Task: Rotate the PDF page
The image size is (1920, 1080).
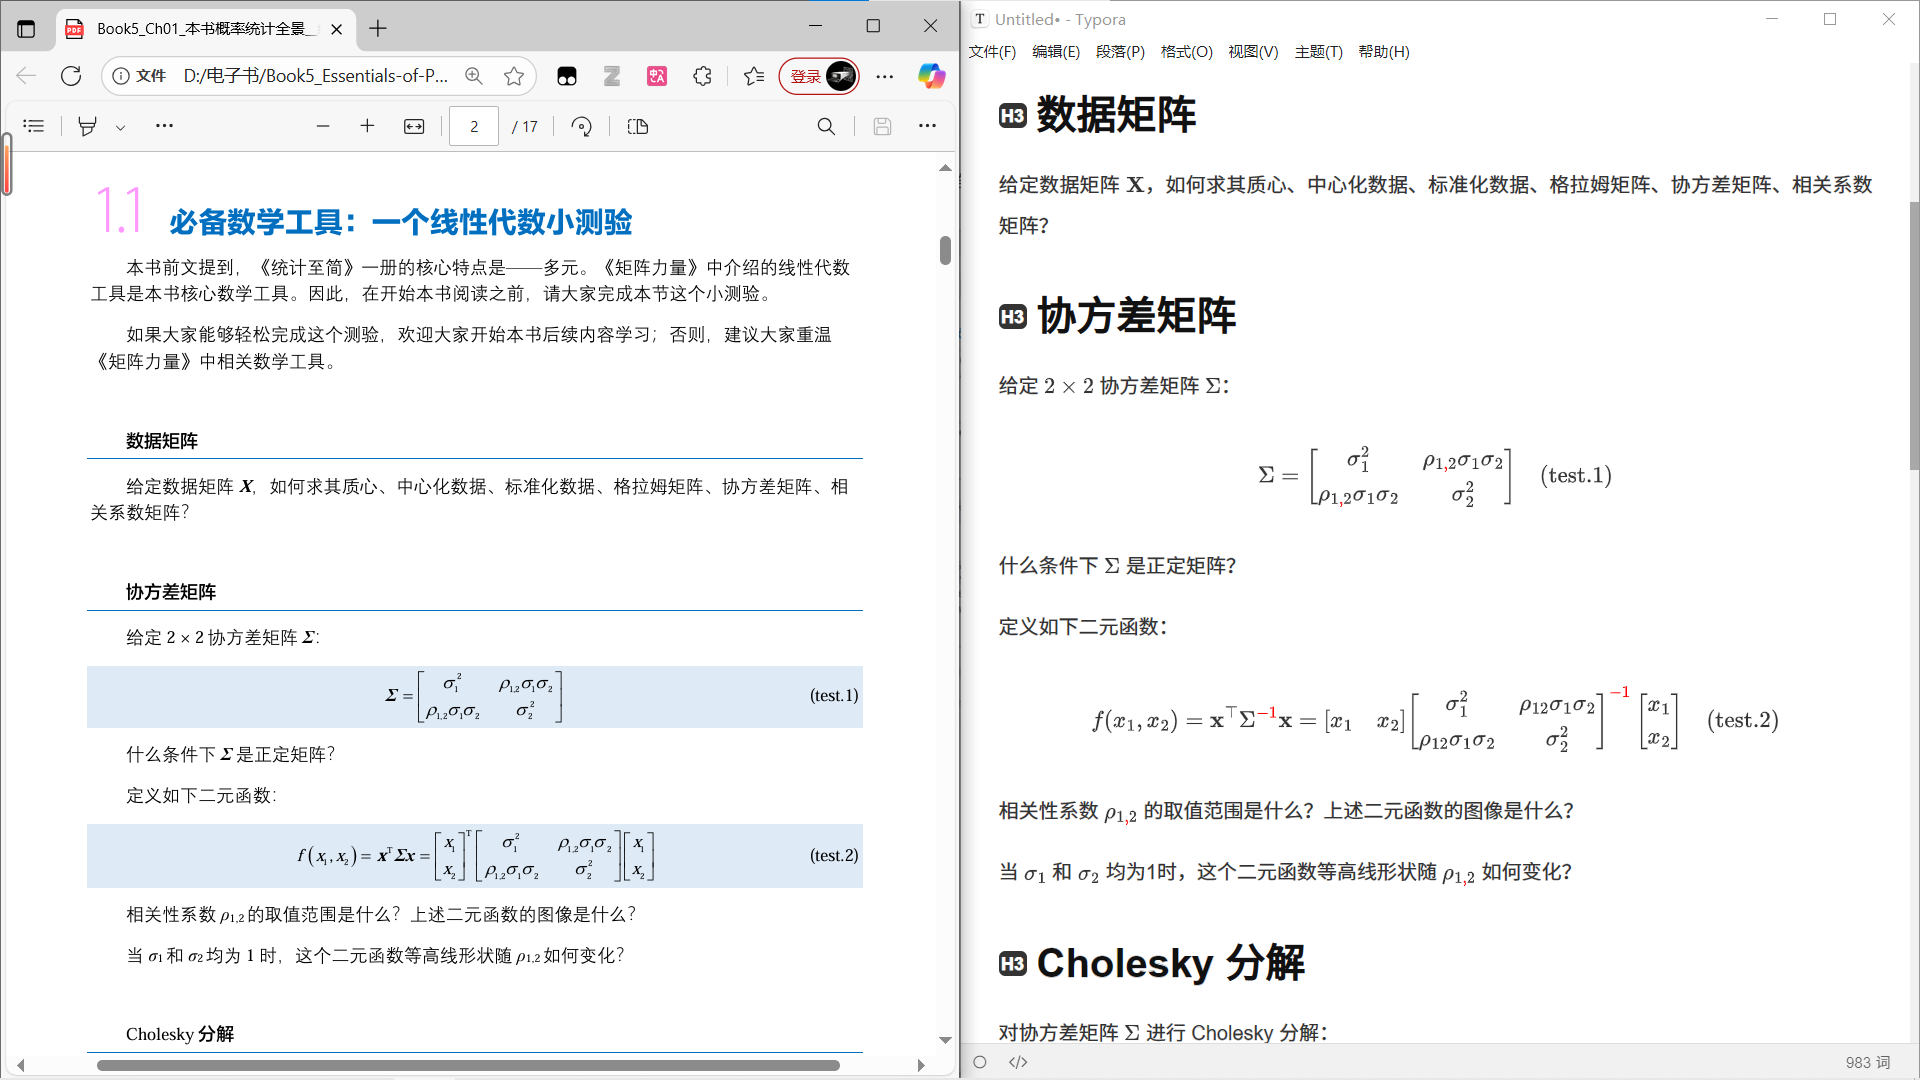Action: point(581,126)
